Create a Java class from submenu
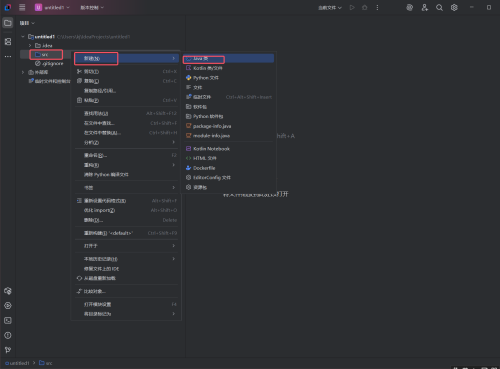 pos(228,58)
